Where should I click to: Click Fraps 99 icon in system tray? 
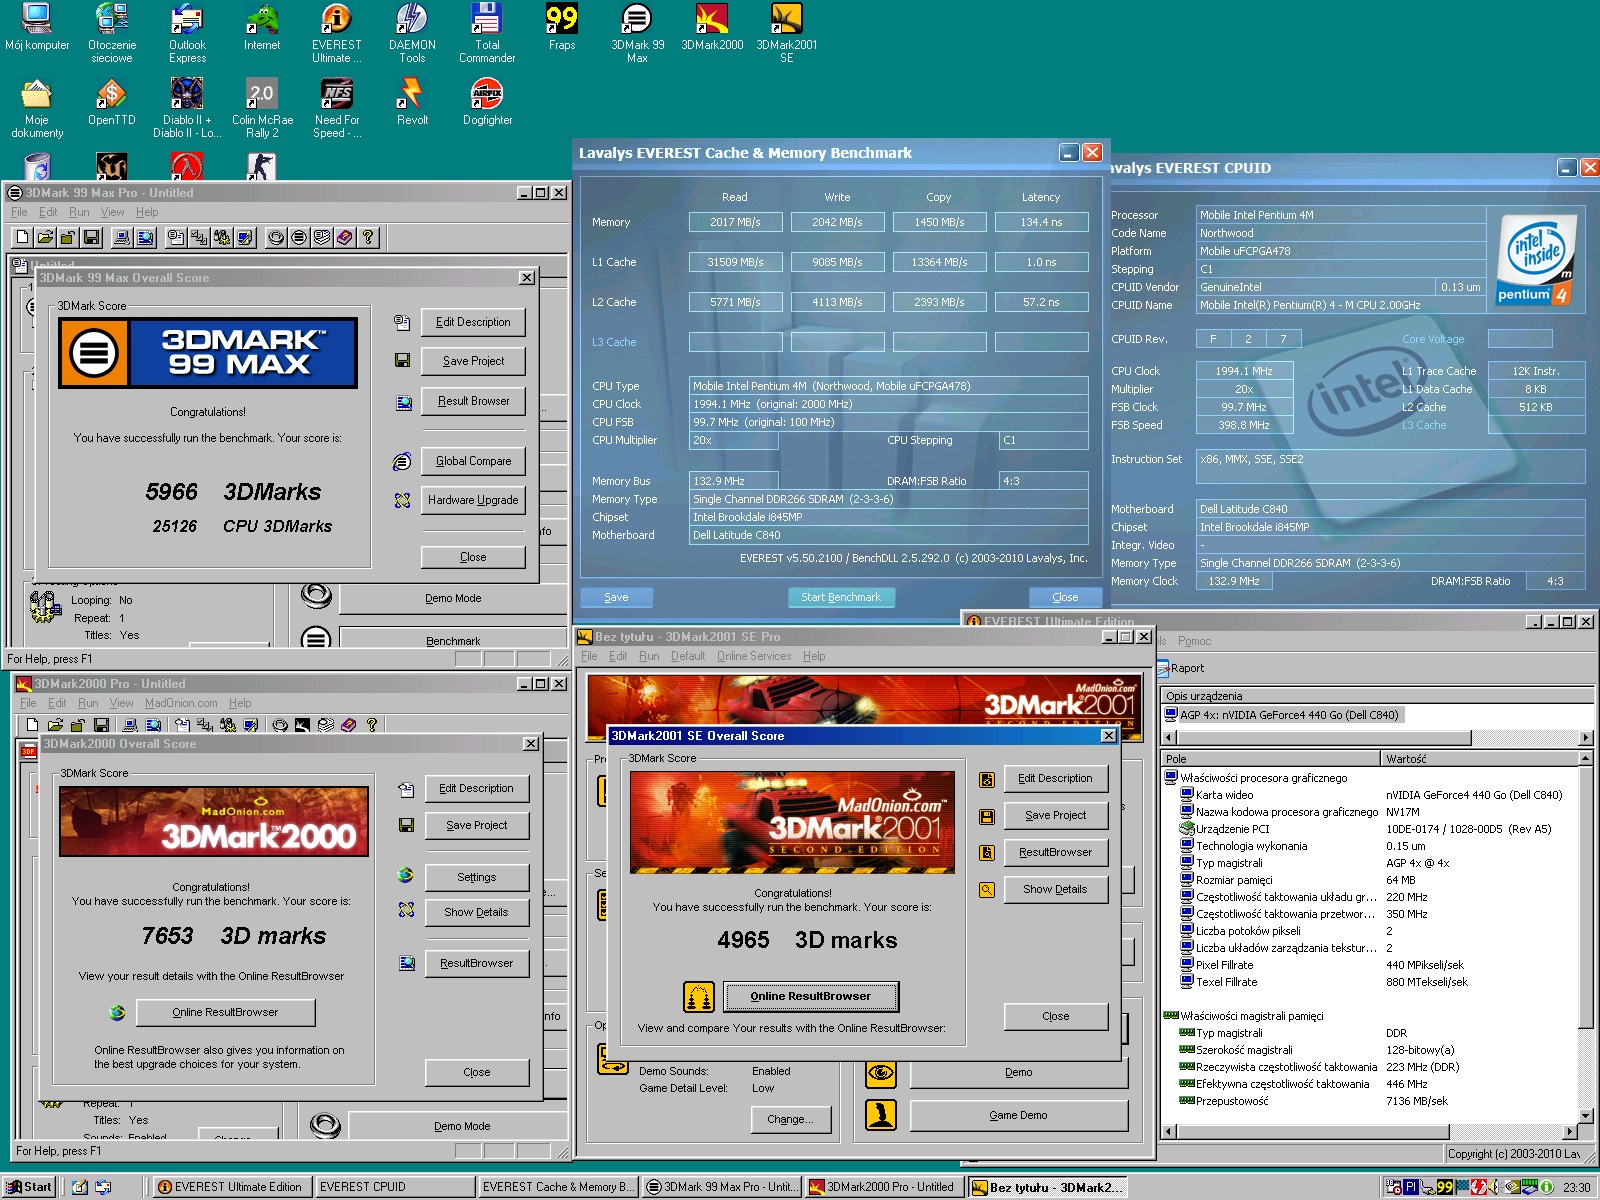tap(1445, 1187)
